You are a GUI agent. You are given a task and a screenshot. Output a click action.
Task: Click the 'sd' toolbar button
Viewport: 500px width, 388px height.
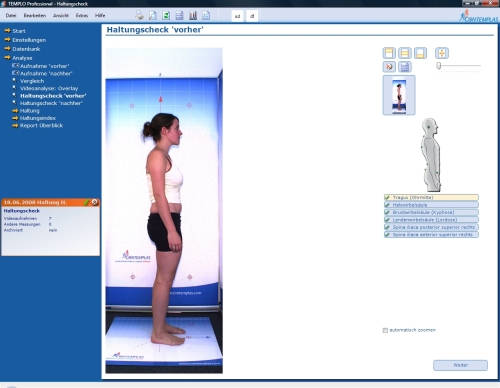237,16
